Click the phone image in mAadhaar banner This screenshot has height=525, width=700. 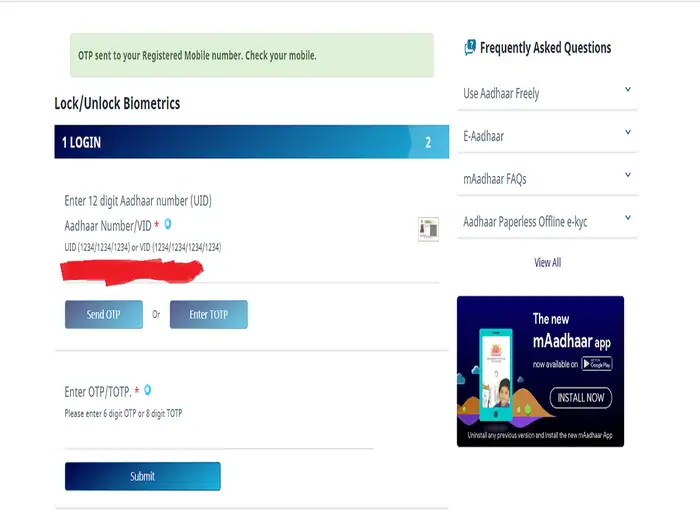point(496,375)
